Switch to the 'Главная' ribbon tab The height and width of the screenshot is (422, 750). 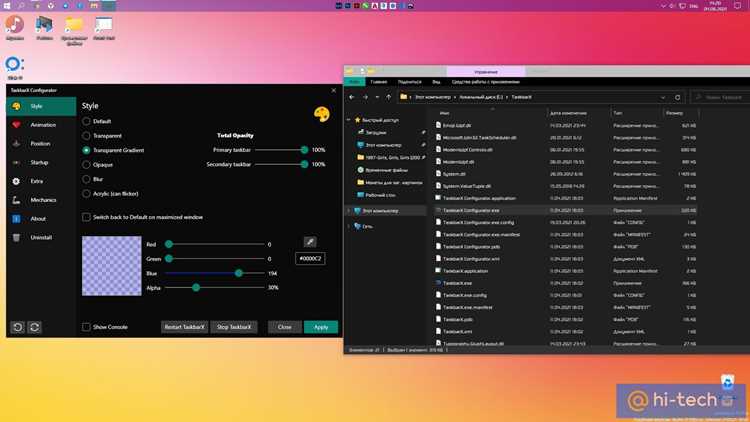pos(378,82)
